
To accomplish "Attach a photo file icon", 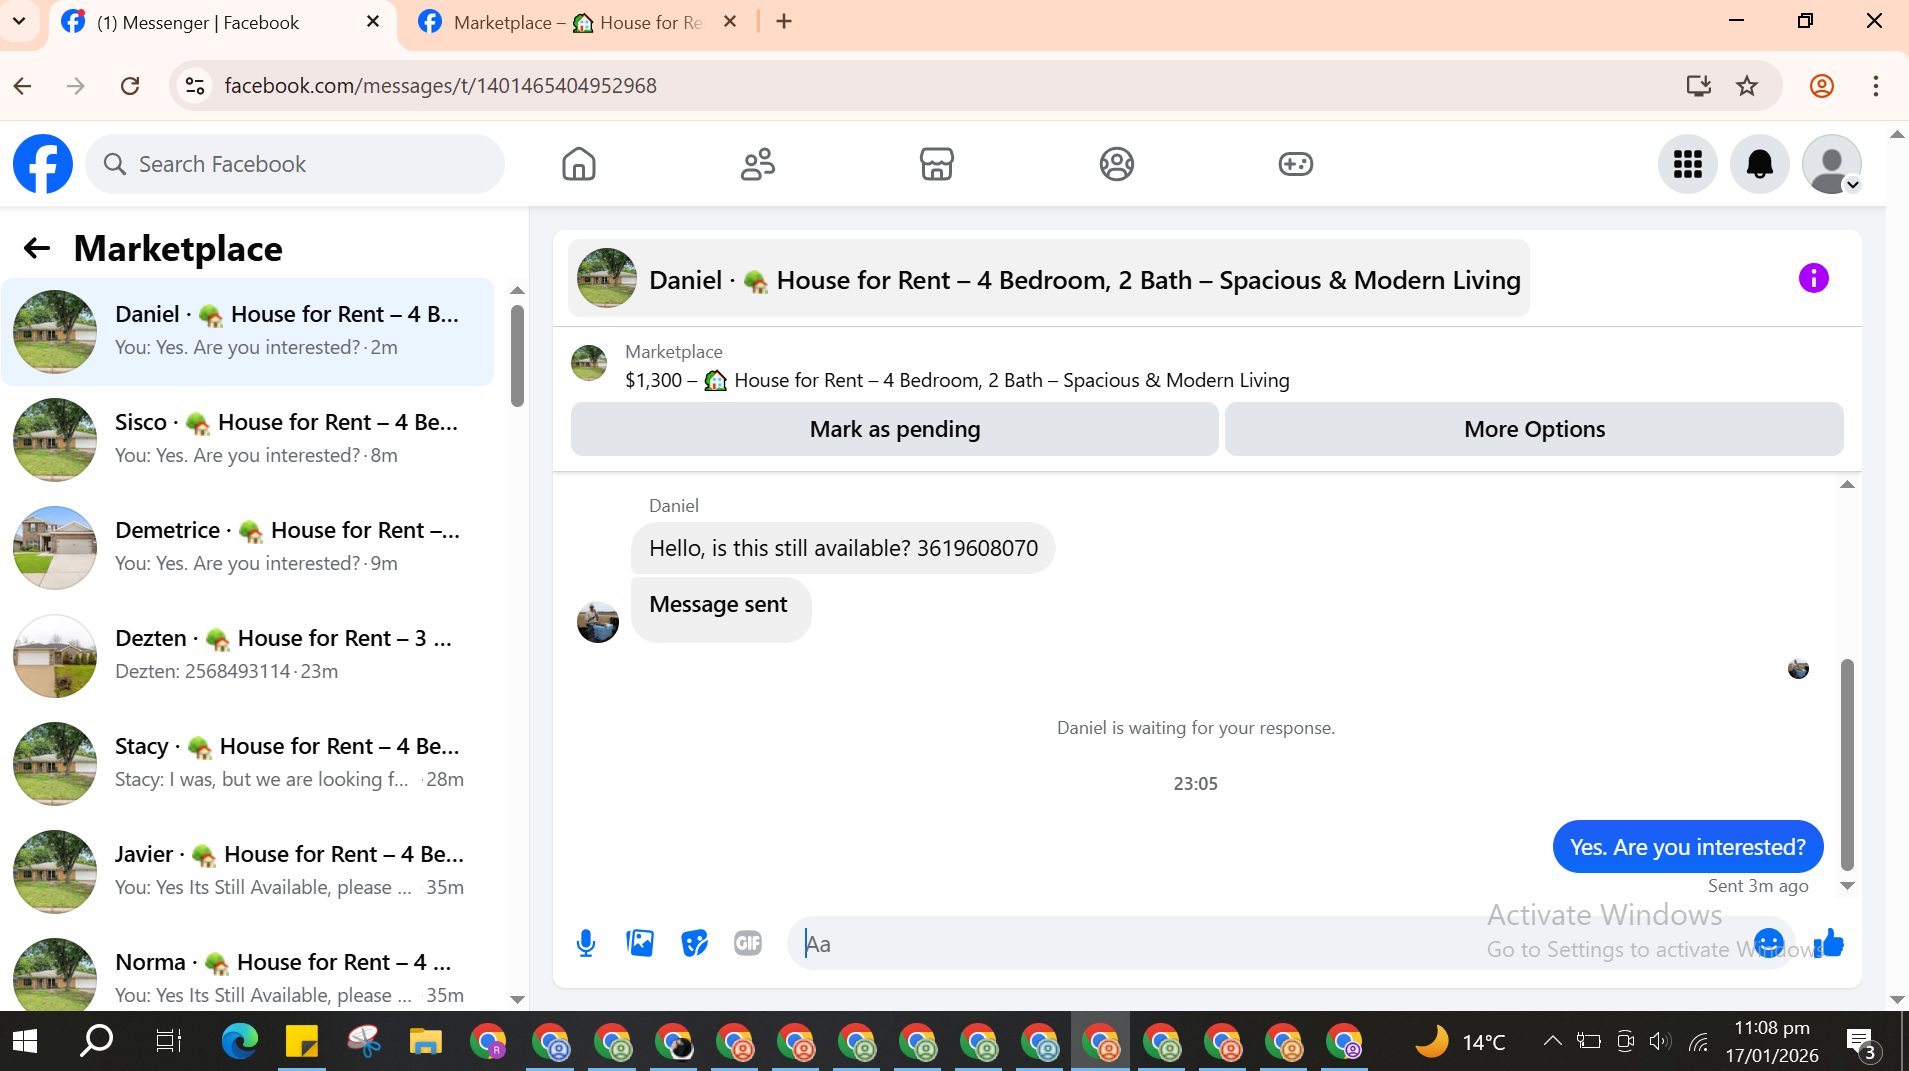I will pos(640,943).
